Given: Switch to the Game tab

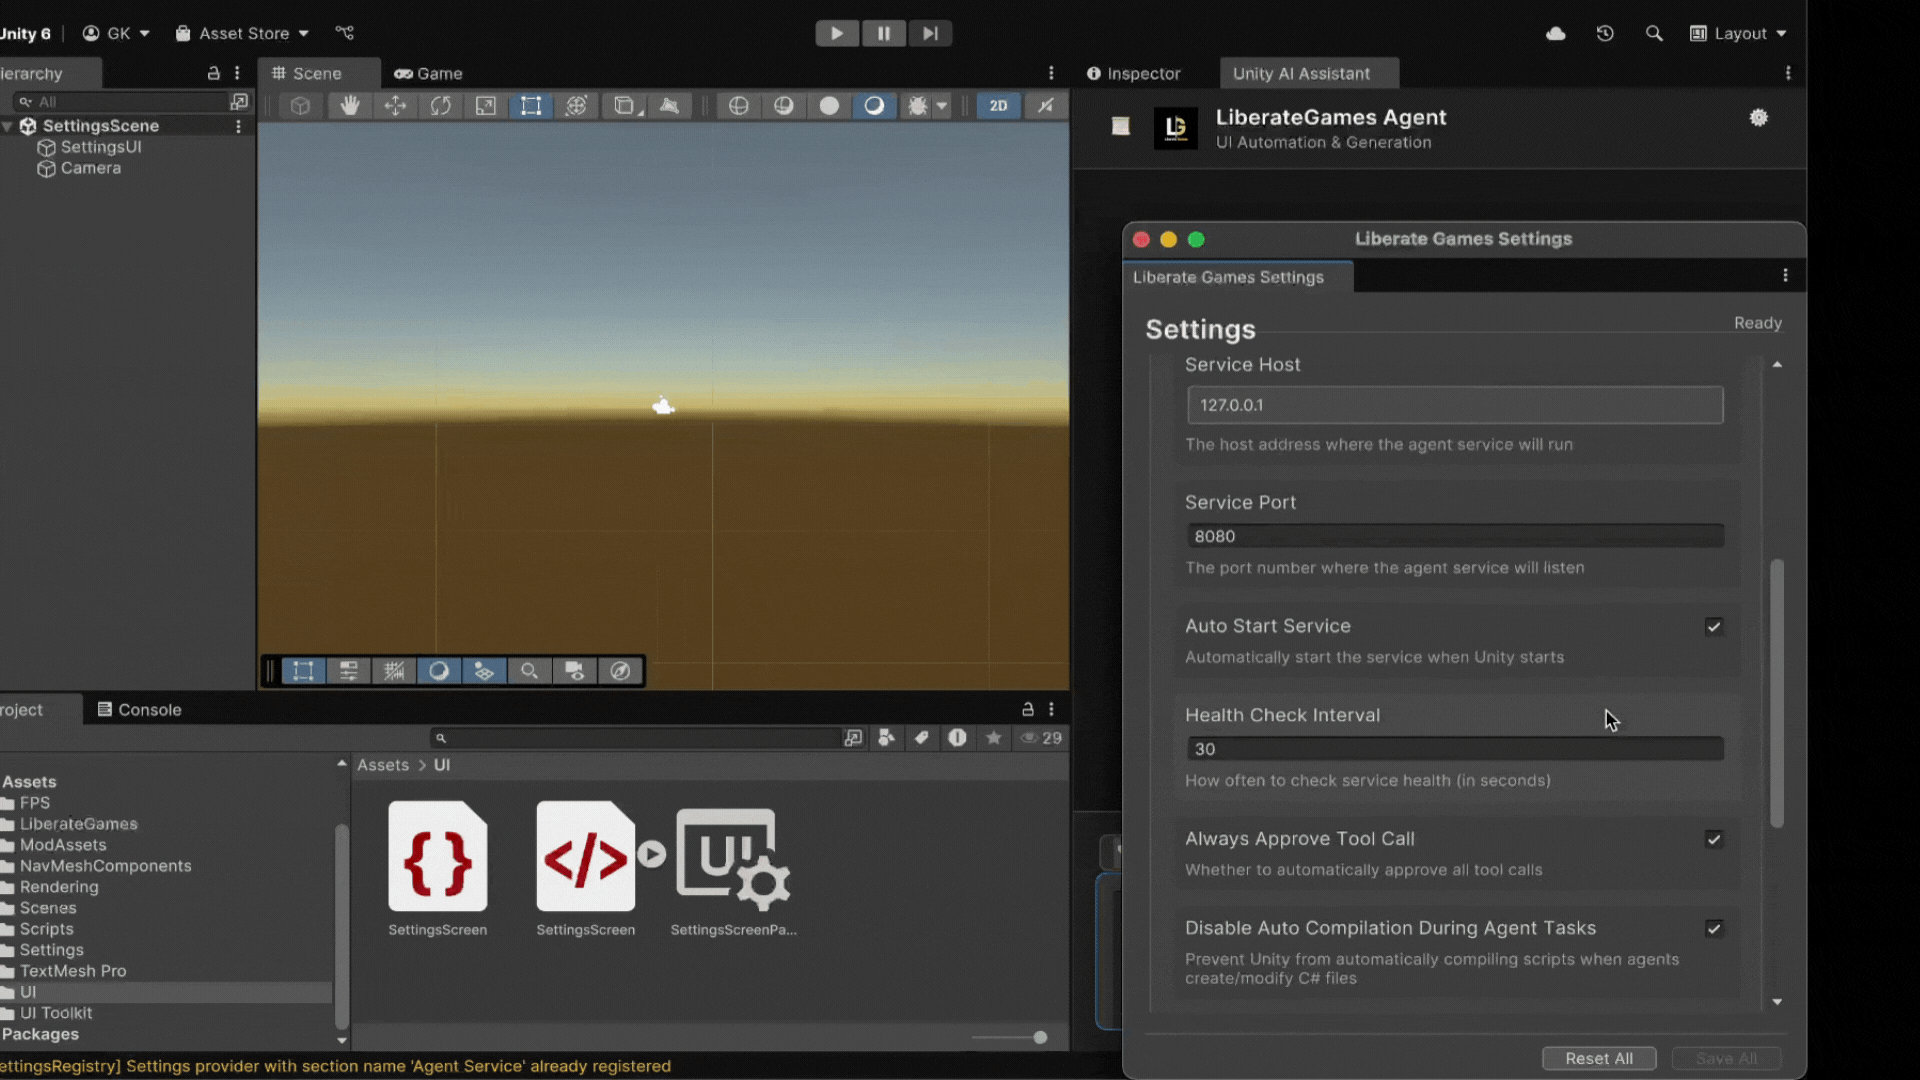Looking at the screenshot, I should tap(428, 73).
